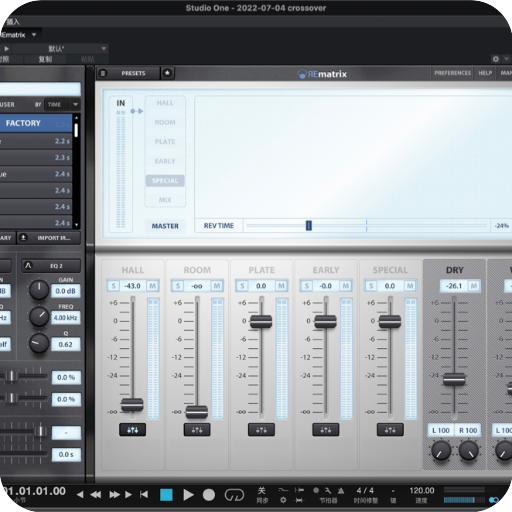The height and width of the screenshot is (512, 512).
Task: Select SPECIAL in the signal routing list
Action: [x=165, y=181]
